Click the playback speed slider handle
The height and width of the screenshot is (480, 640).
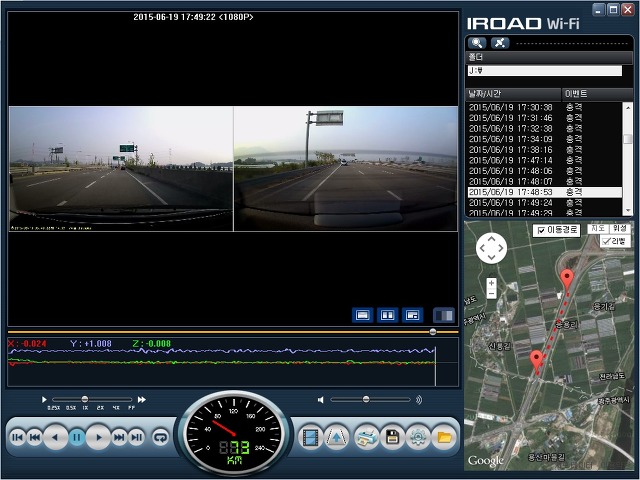point(84,399)
